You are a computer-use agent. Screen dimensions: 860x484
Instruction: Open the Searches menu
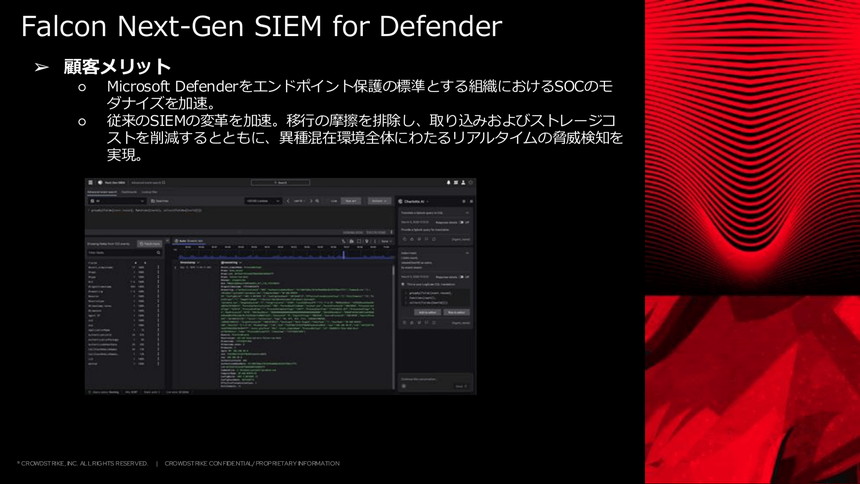[x=160, y=201]
